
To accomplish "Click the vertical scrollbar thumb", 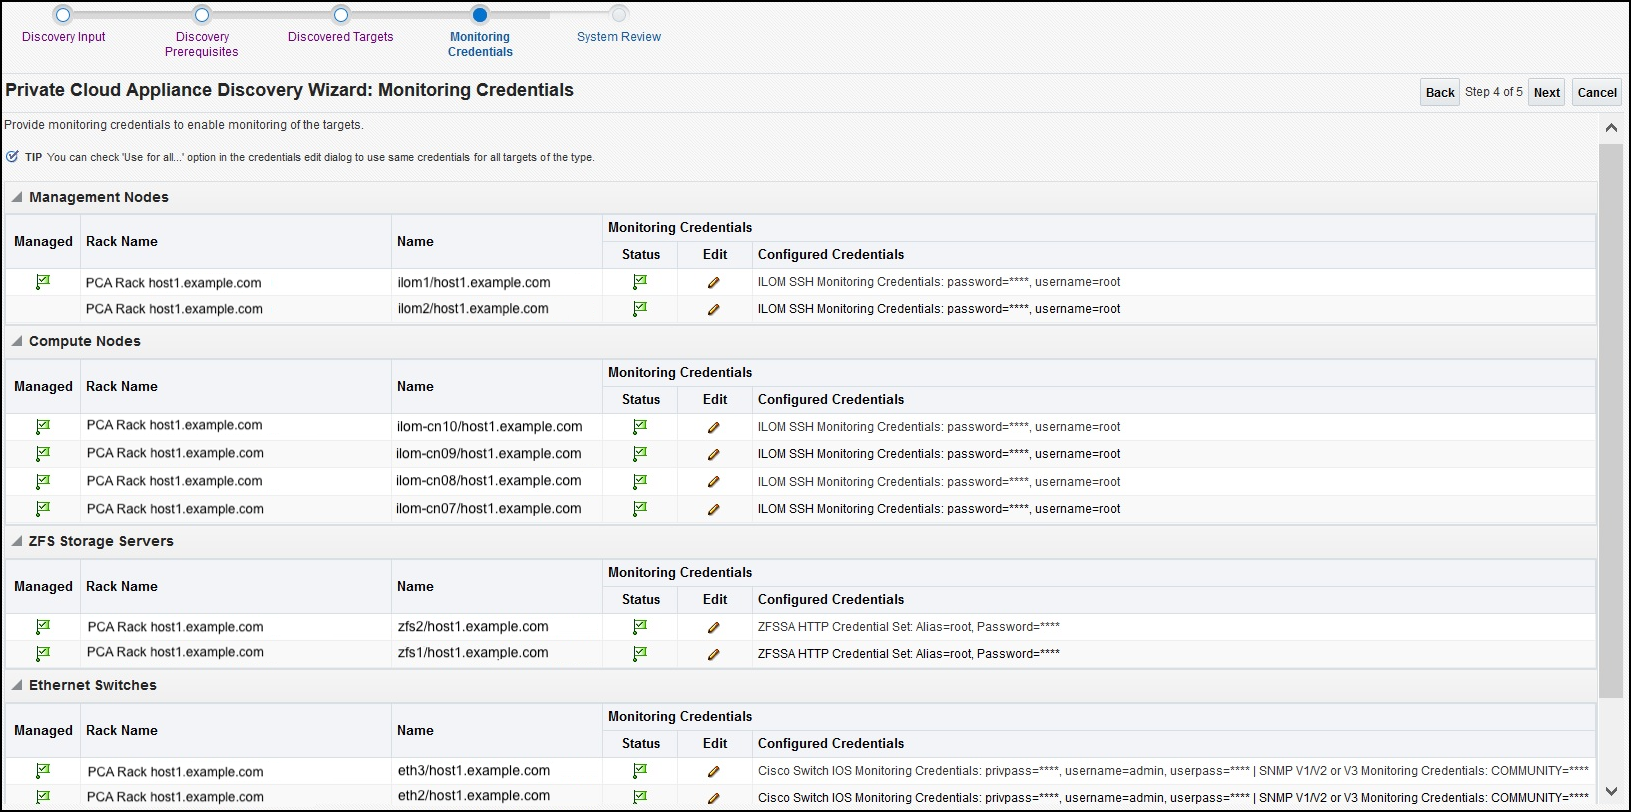I will [1611, 420].
